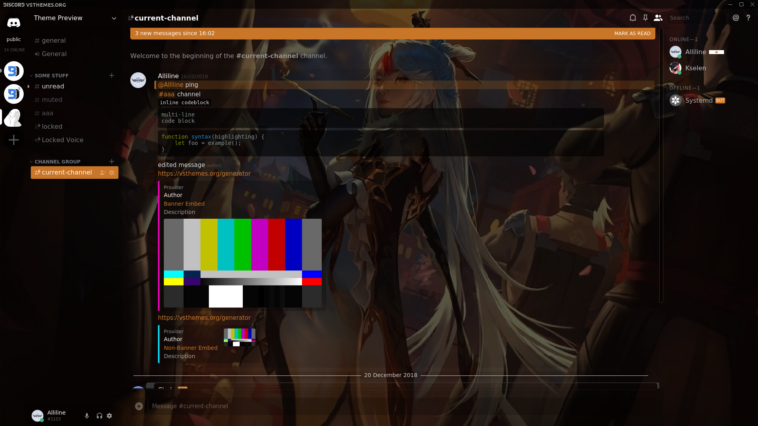This screenshot has height=426, width=758.
Task: Add a server with plus icon
Action: [14, 141]
